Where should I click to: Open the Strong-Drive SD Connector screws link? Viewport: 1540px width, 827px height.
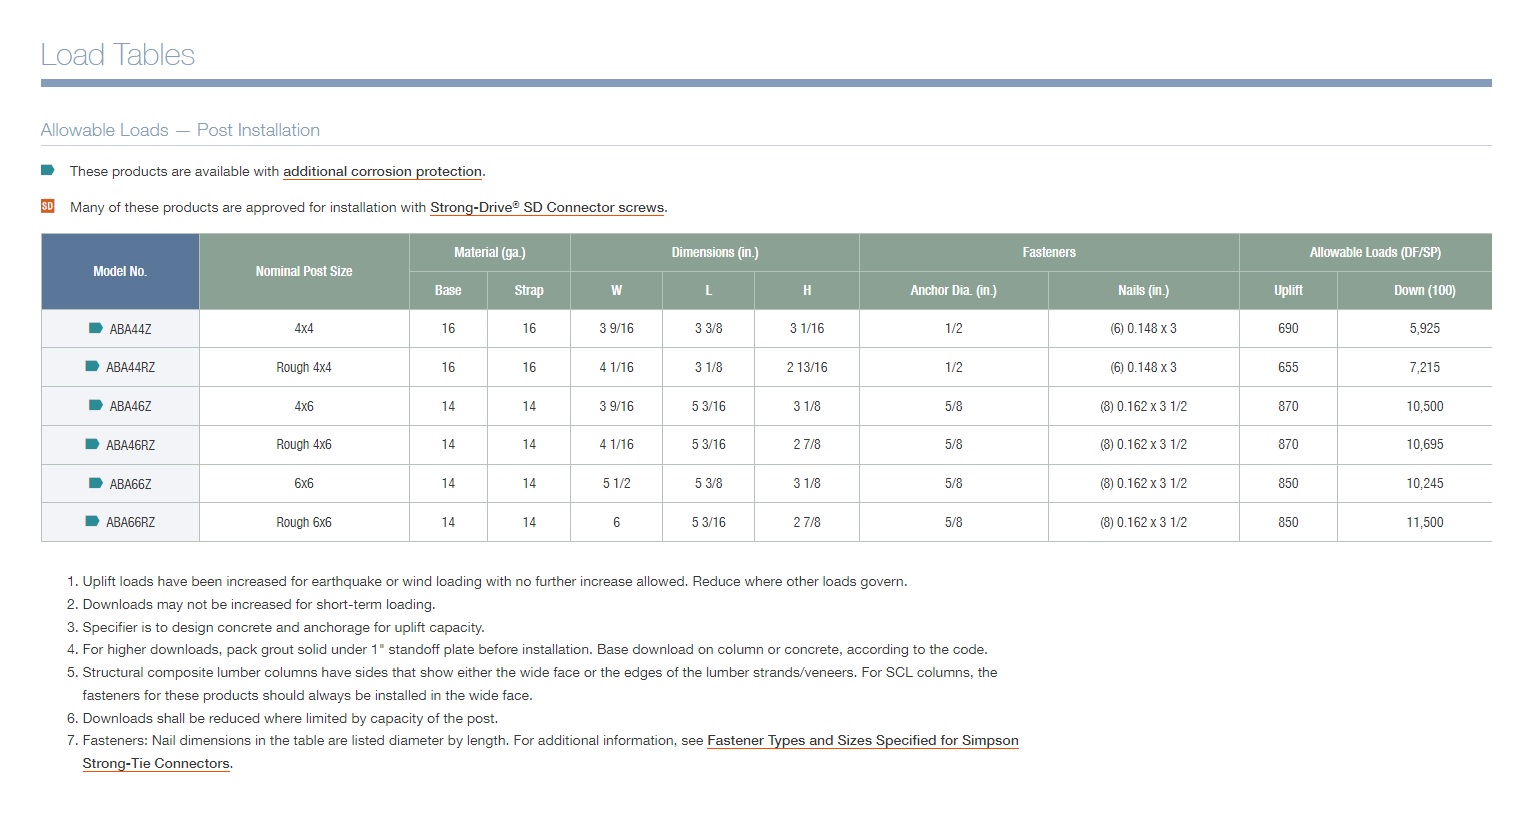click(547, 208)
